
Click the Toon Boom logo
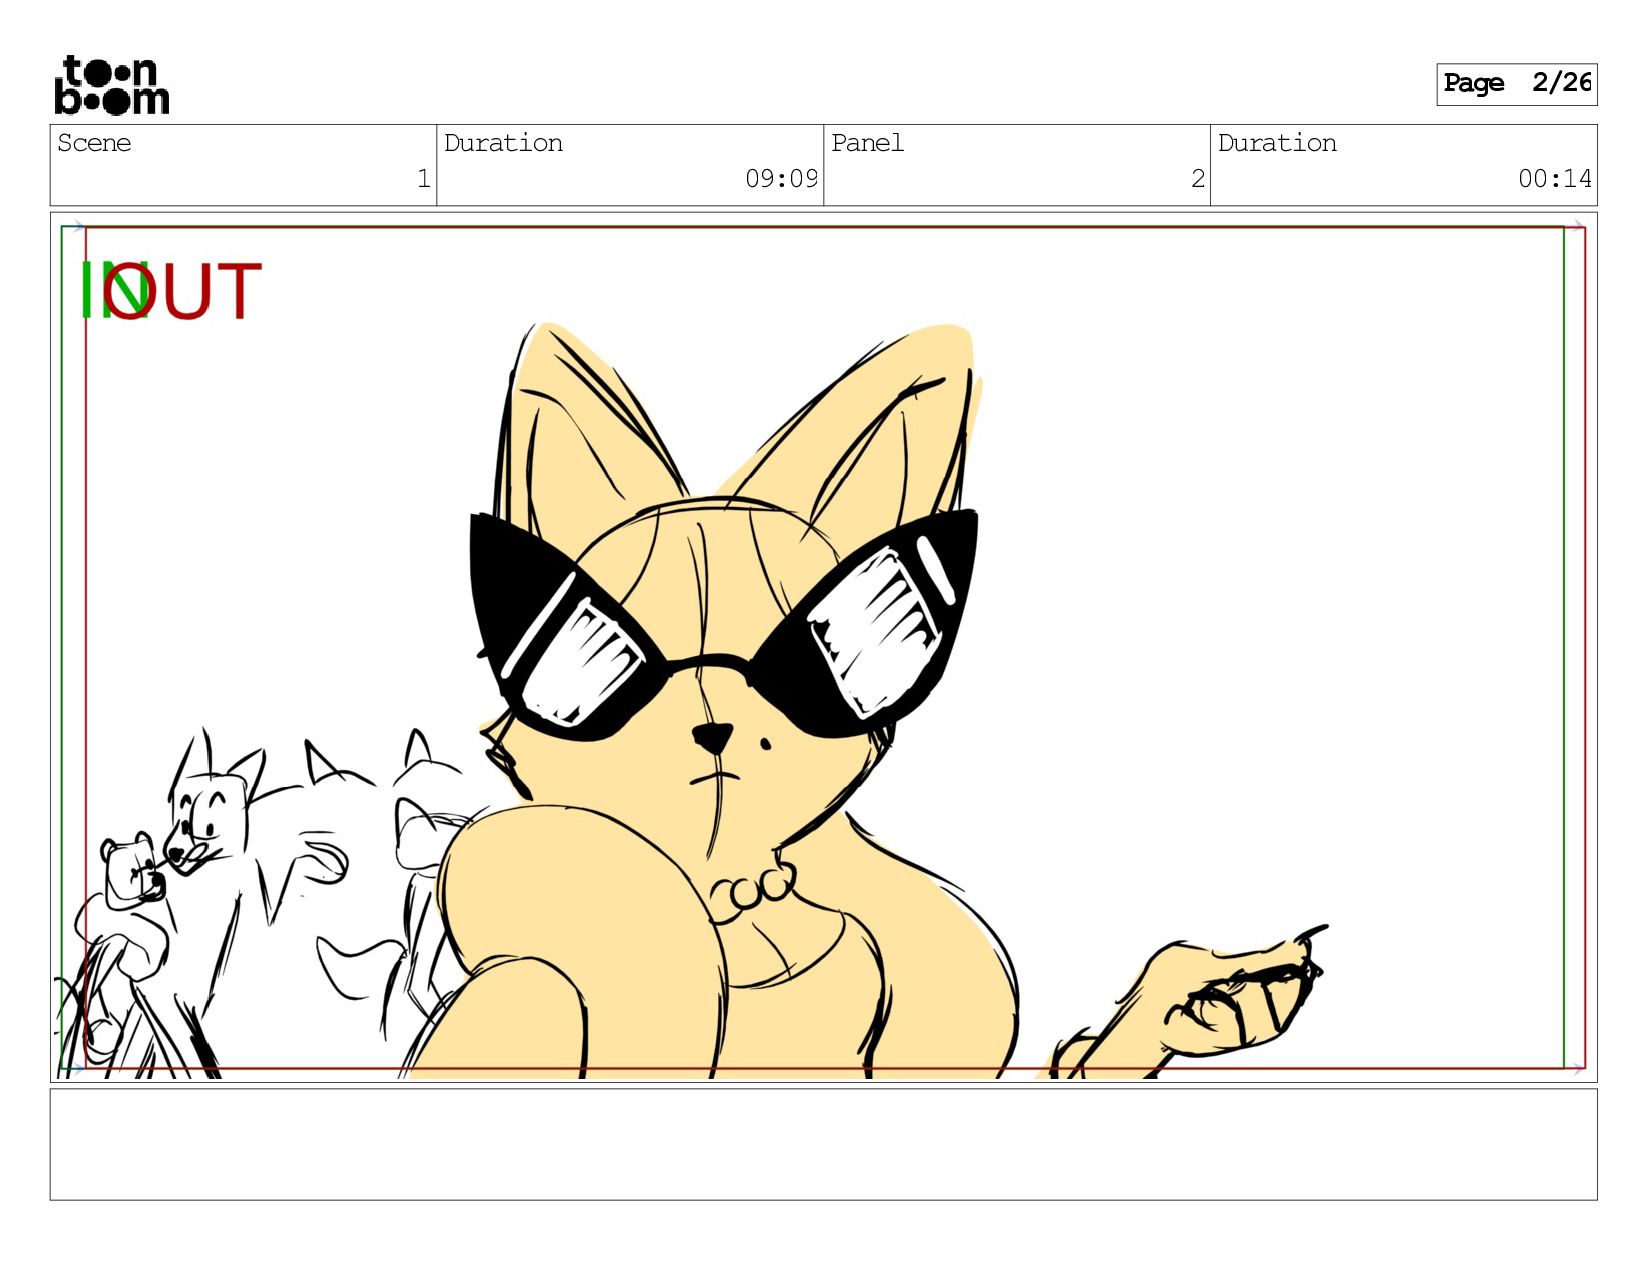tap(111, 85)
